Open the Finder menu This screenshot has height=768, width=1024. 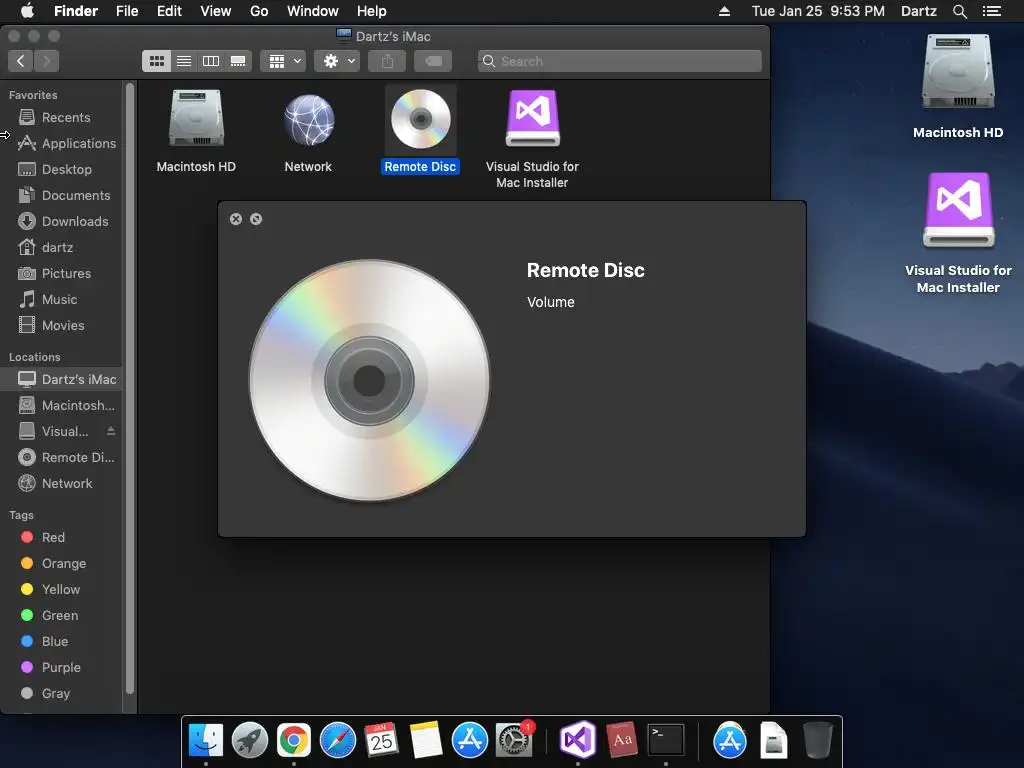click(76, 11)
